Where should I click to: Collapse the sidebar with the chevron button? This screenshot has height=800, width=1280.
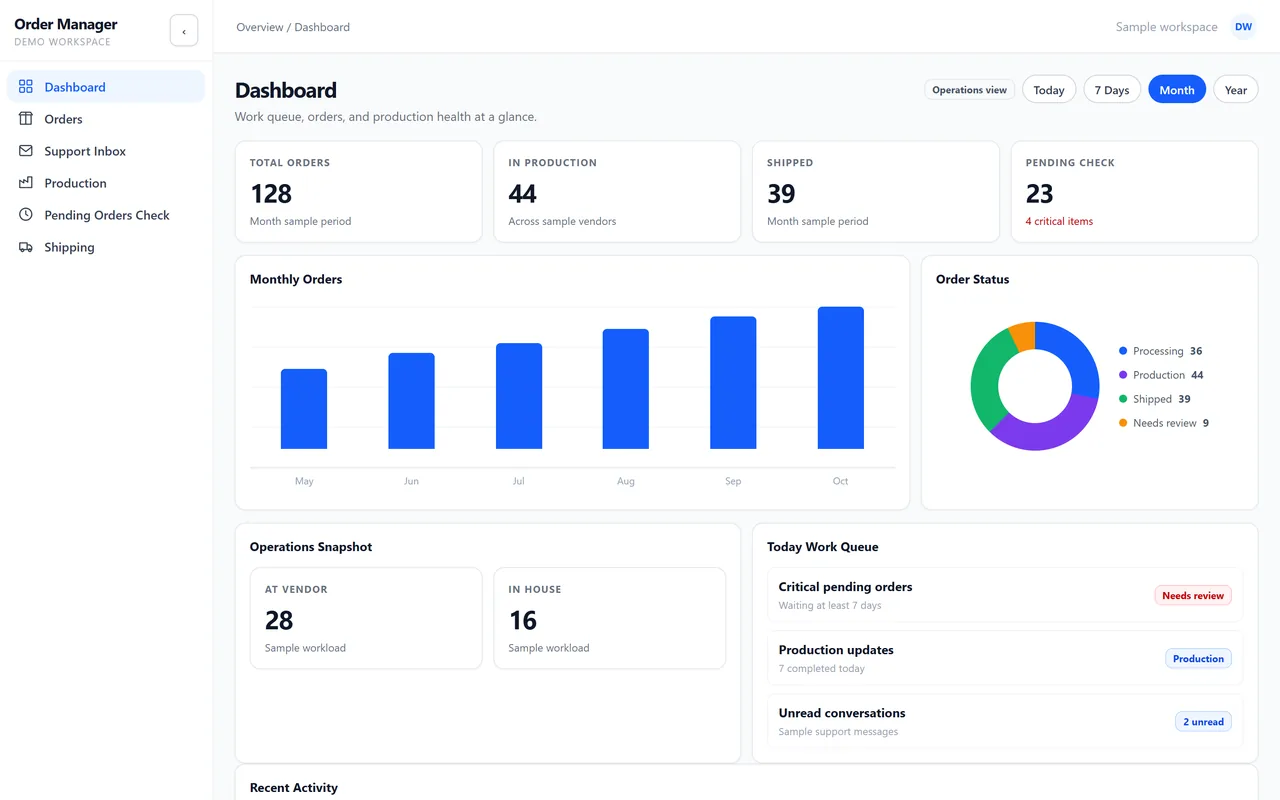[x=184, y=31]
